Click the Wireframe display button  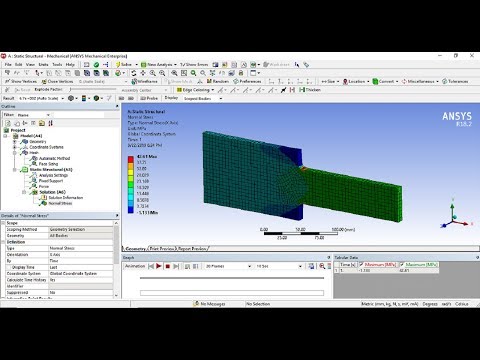(144, 81)
